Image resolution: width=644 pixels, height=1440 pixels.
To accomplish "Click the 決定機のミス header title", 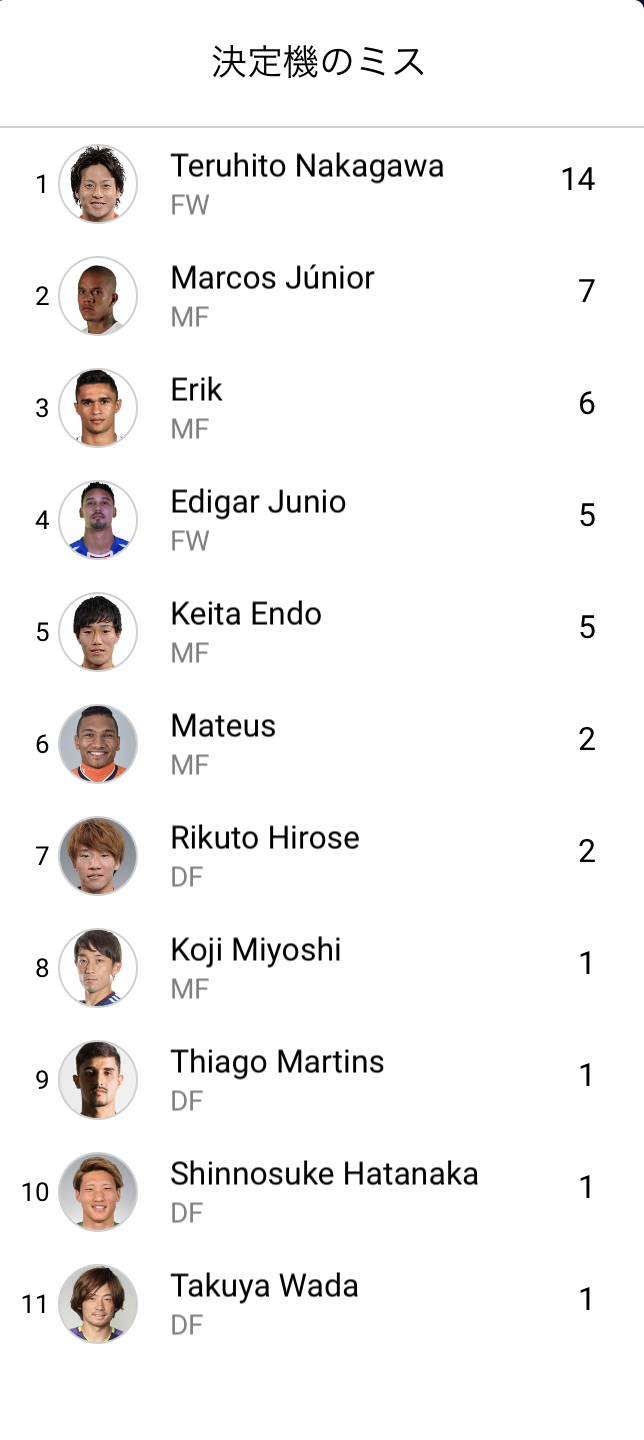I will 319,62.
